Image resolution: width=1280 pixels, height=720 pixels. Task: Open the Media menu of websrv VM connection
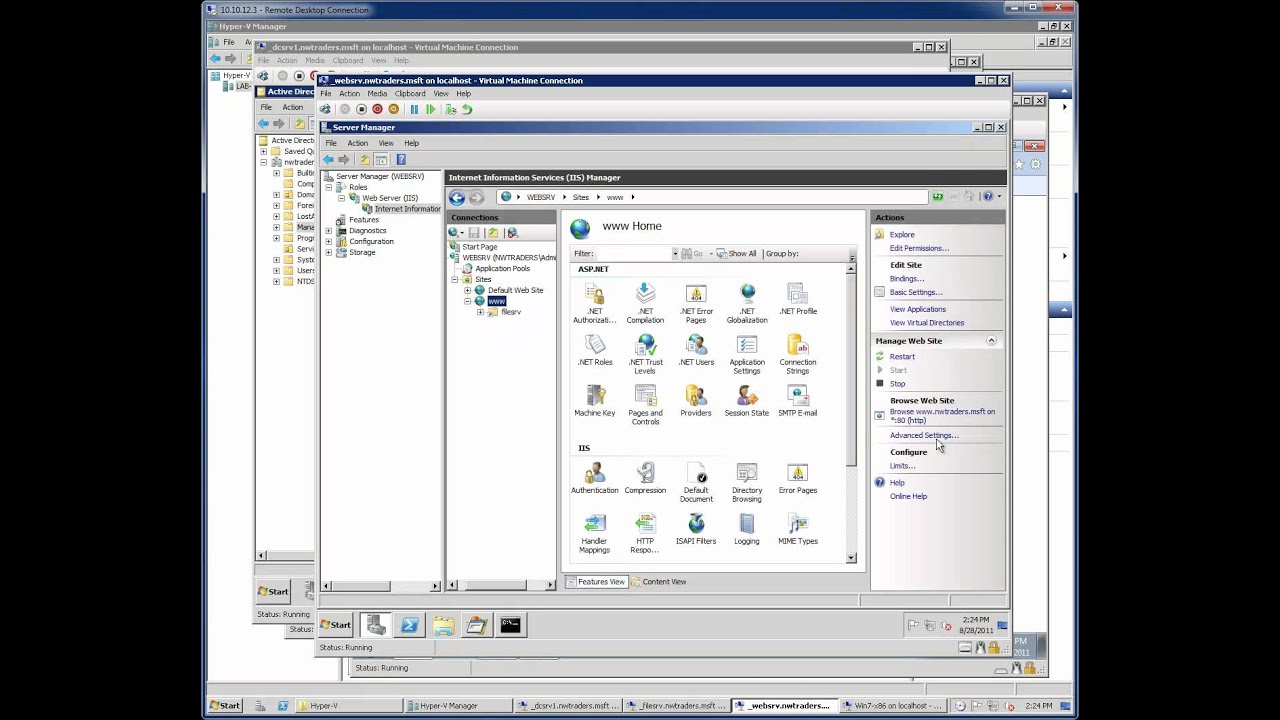377,94
